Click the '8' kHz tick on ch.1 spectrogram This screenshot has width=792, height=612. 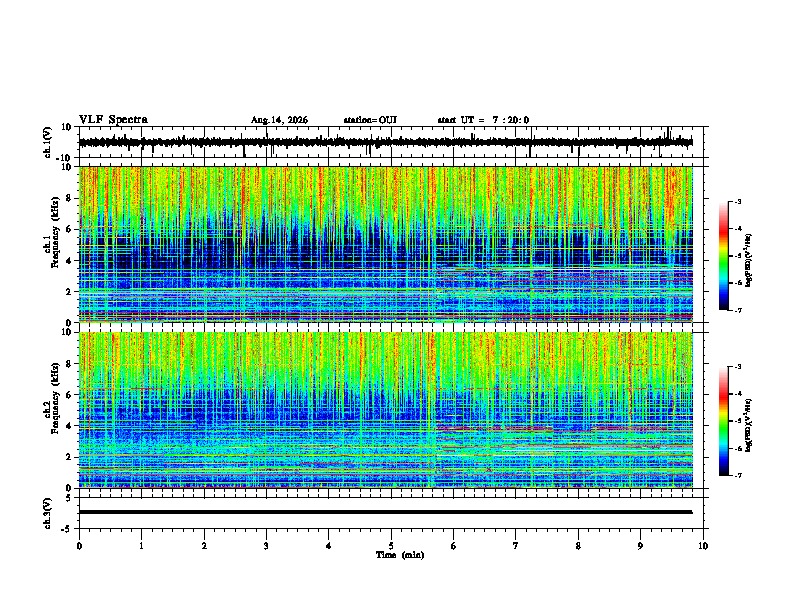point(70,198)
